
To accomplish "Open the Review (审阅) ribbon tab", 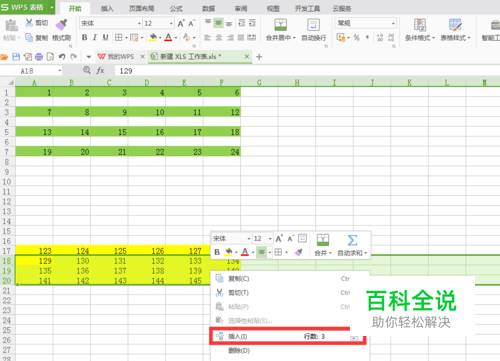I will (241, 8).
